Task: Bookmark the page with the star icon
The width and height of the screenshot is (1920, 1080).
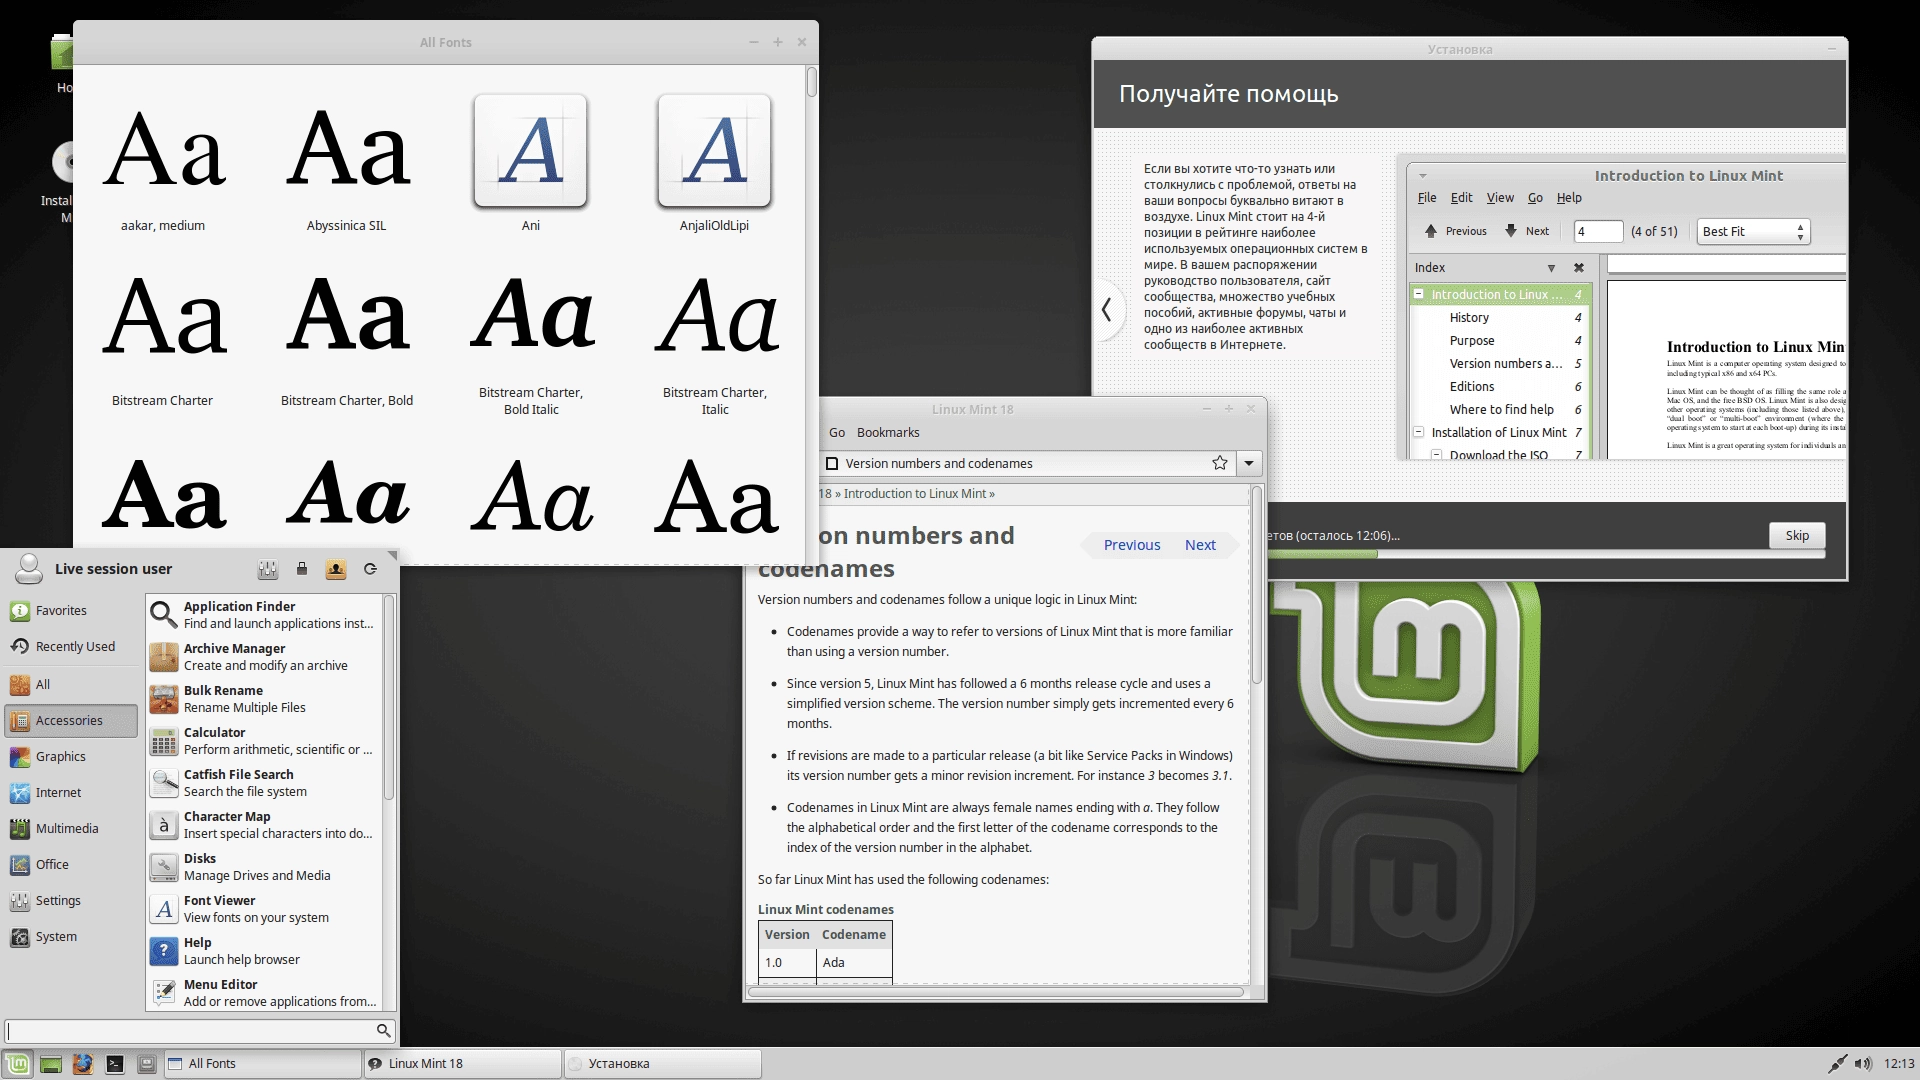Action: click(x=1220, y=463)
